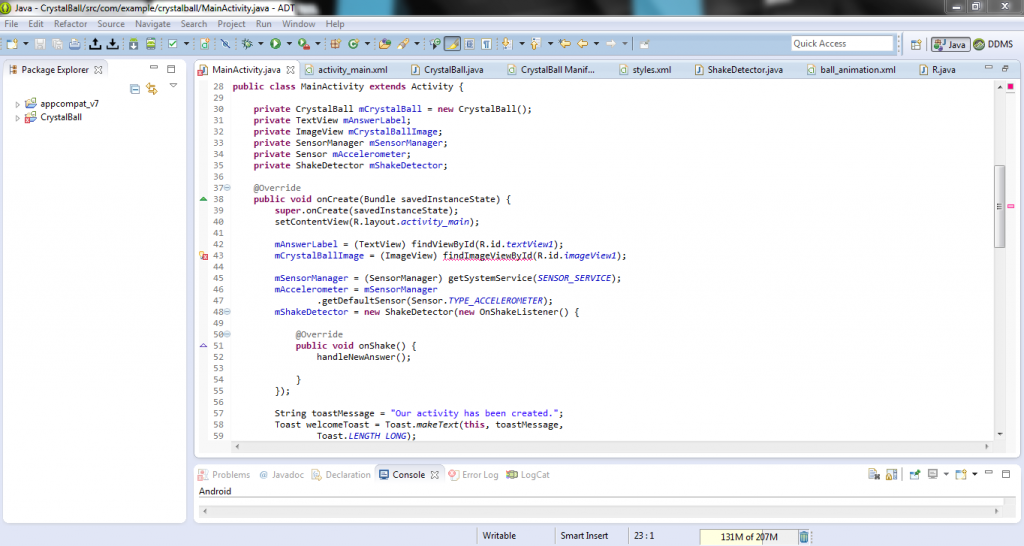Click Collapse All in Package Explorer
This screenshot has height=546, width=1024.
(135, 89)
